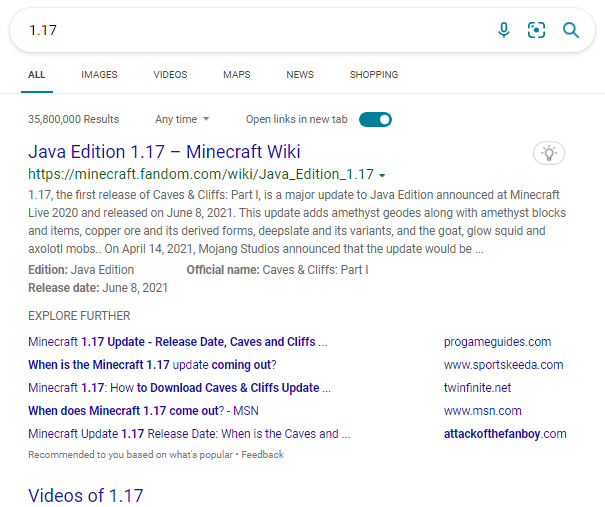Screen dimensions: 605x507
Task: Open Minecraft 1.17 Update - Release Date link
Action: [177, 342]
